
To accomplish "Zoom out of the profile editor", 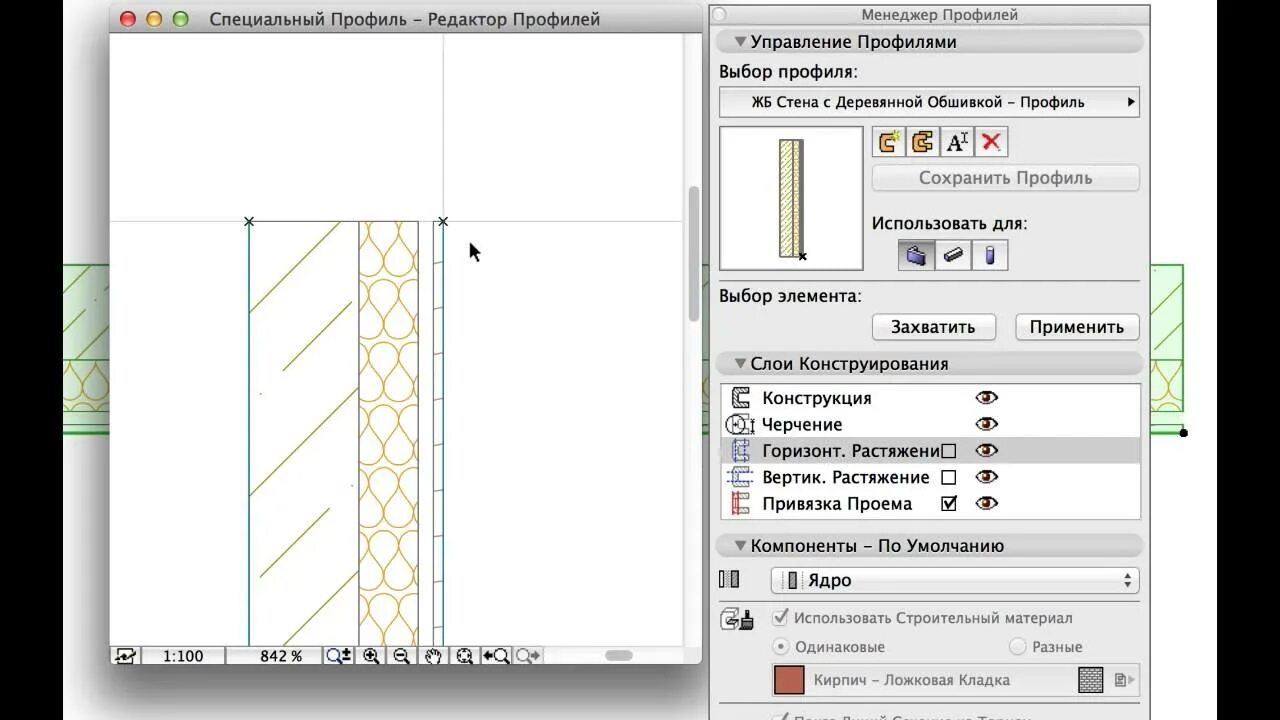I will (402, 656).
